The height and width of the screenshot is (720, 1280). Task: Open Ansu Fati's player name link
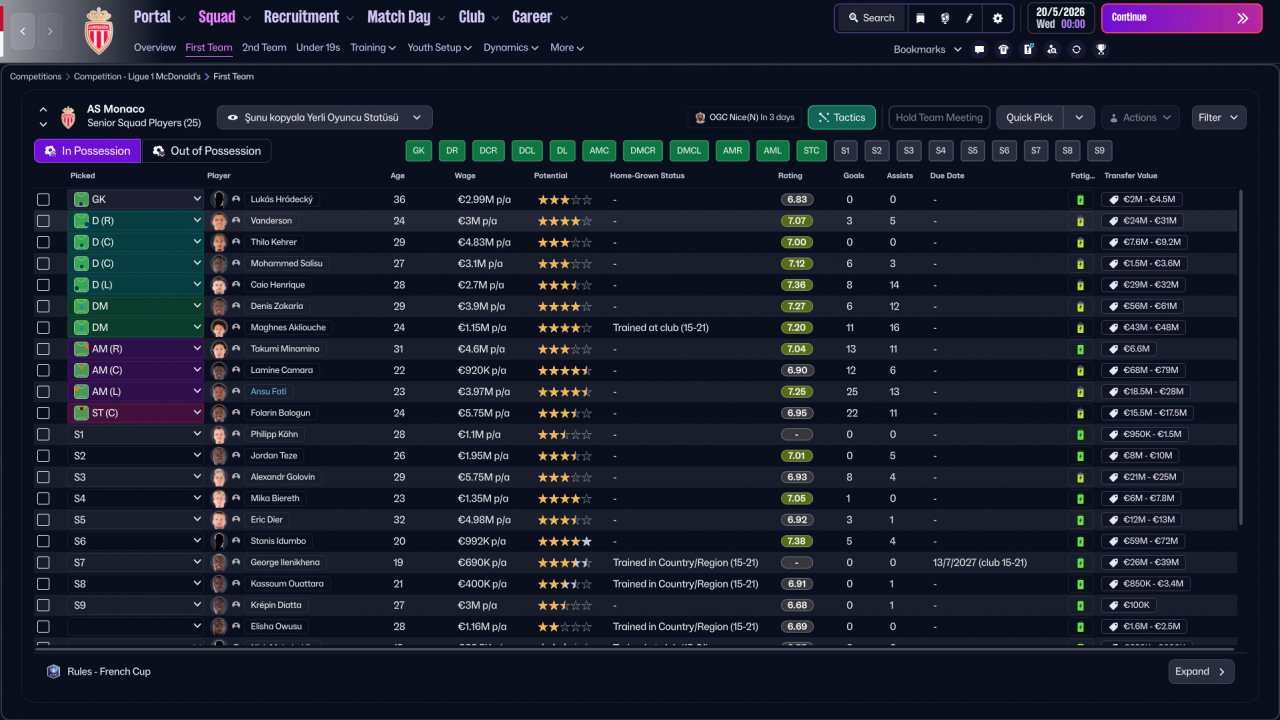[x=268, y=391]
